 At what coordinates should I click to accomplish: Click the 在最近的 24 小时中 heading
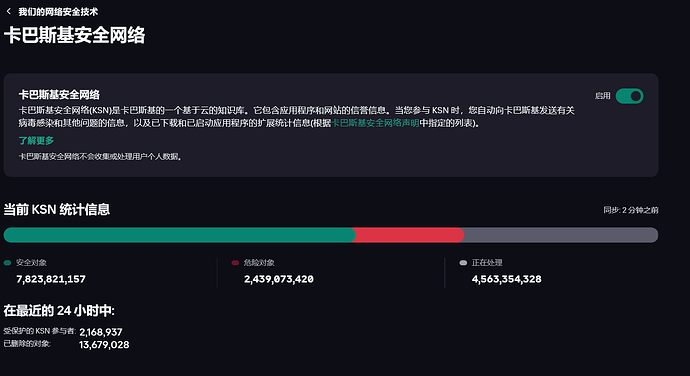click(59, 311)
